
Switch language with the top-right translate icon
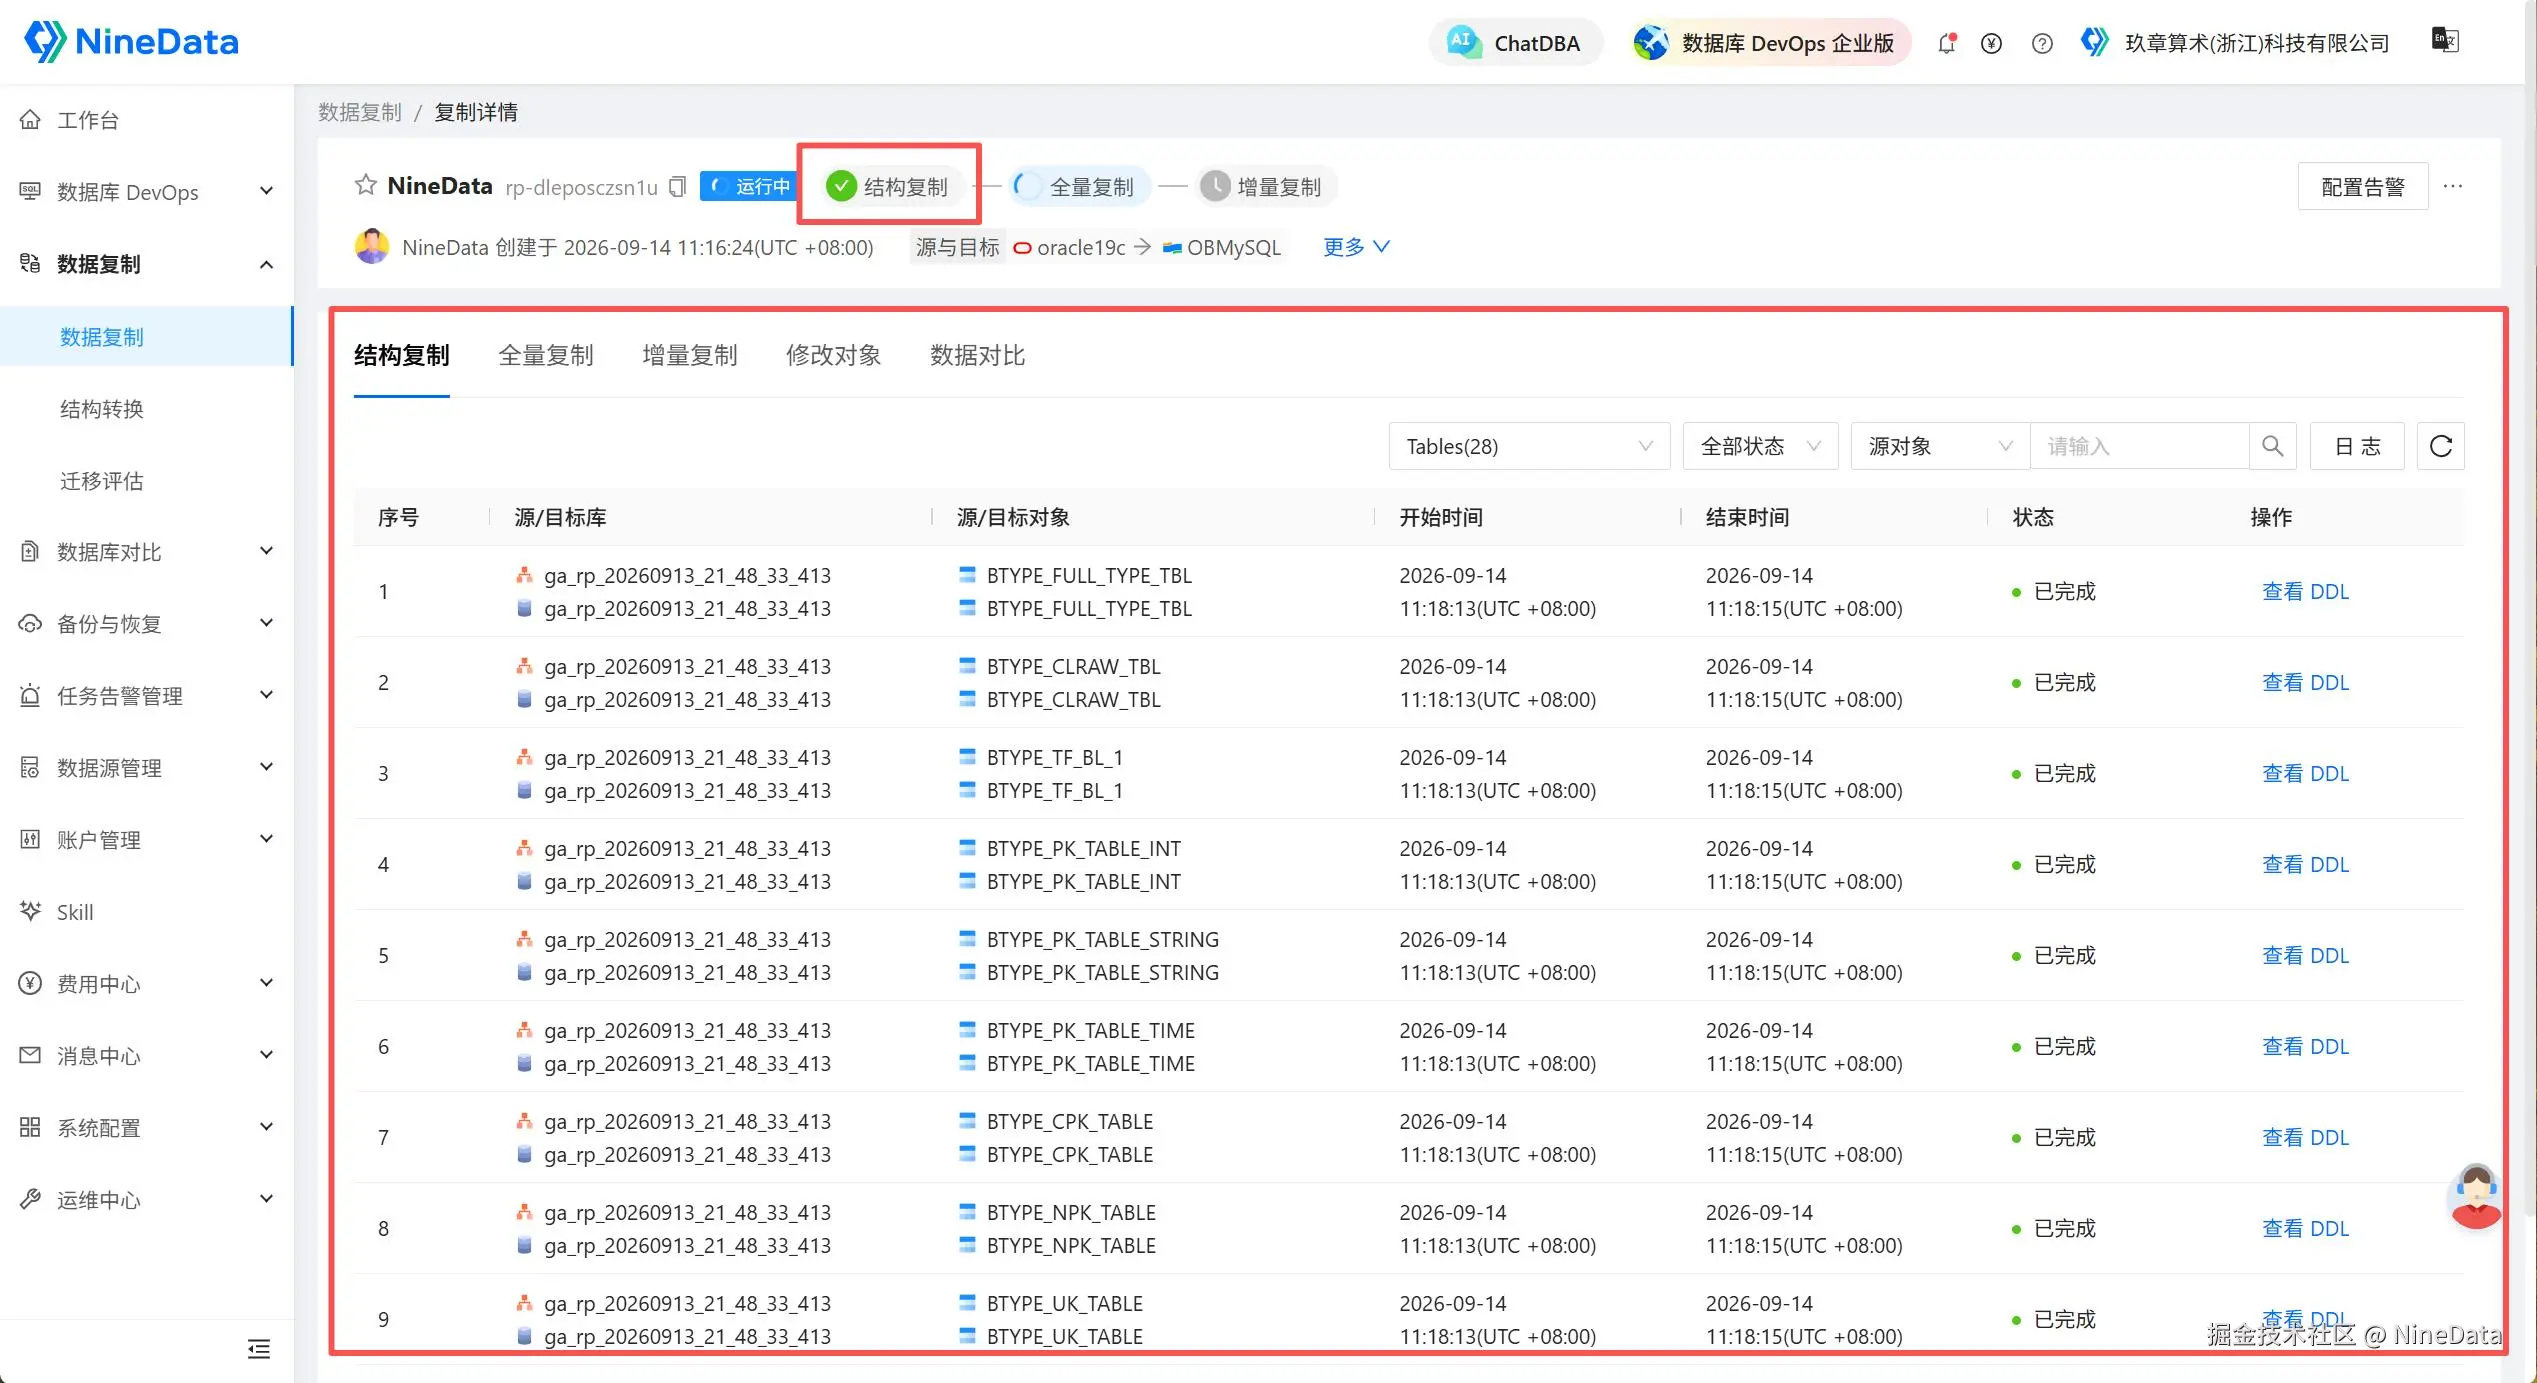click(x=2445, y=41)
